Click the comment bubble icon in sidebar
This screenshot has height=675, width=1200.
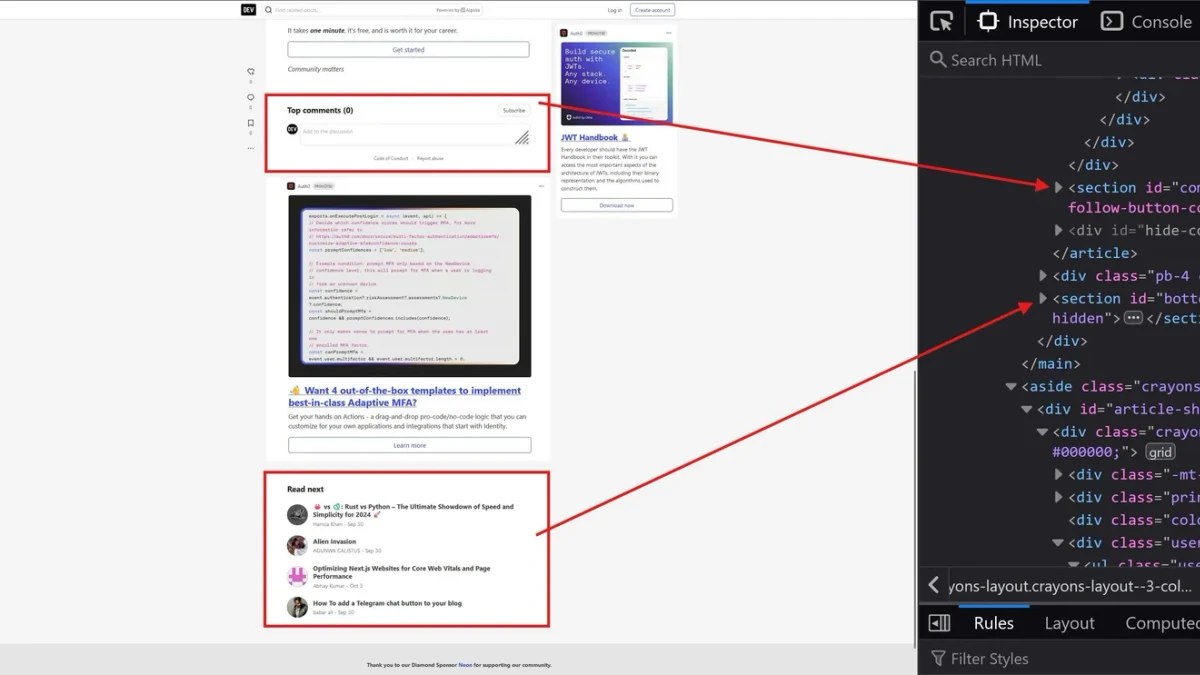251,98
